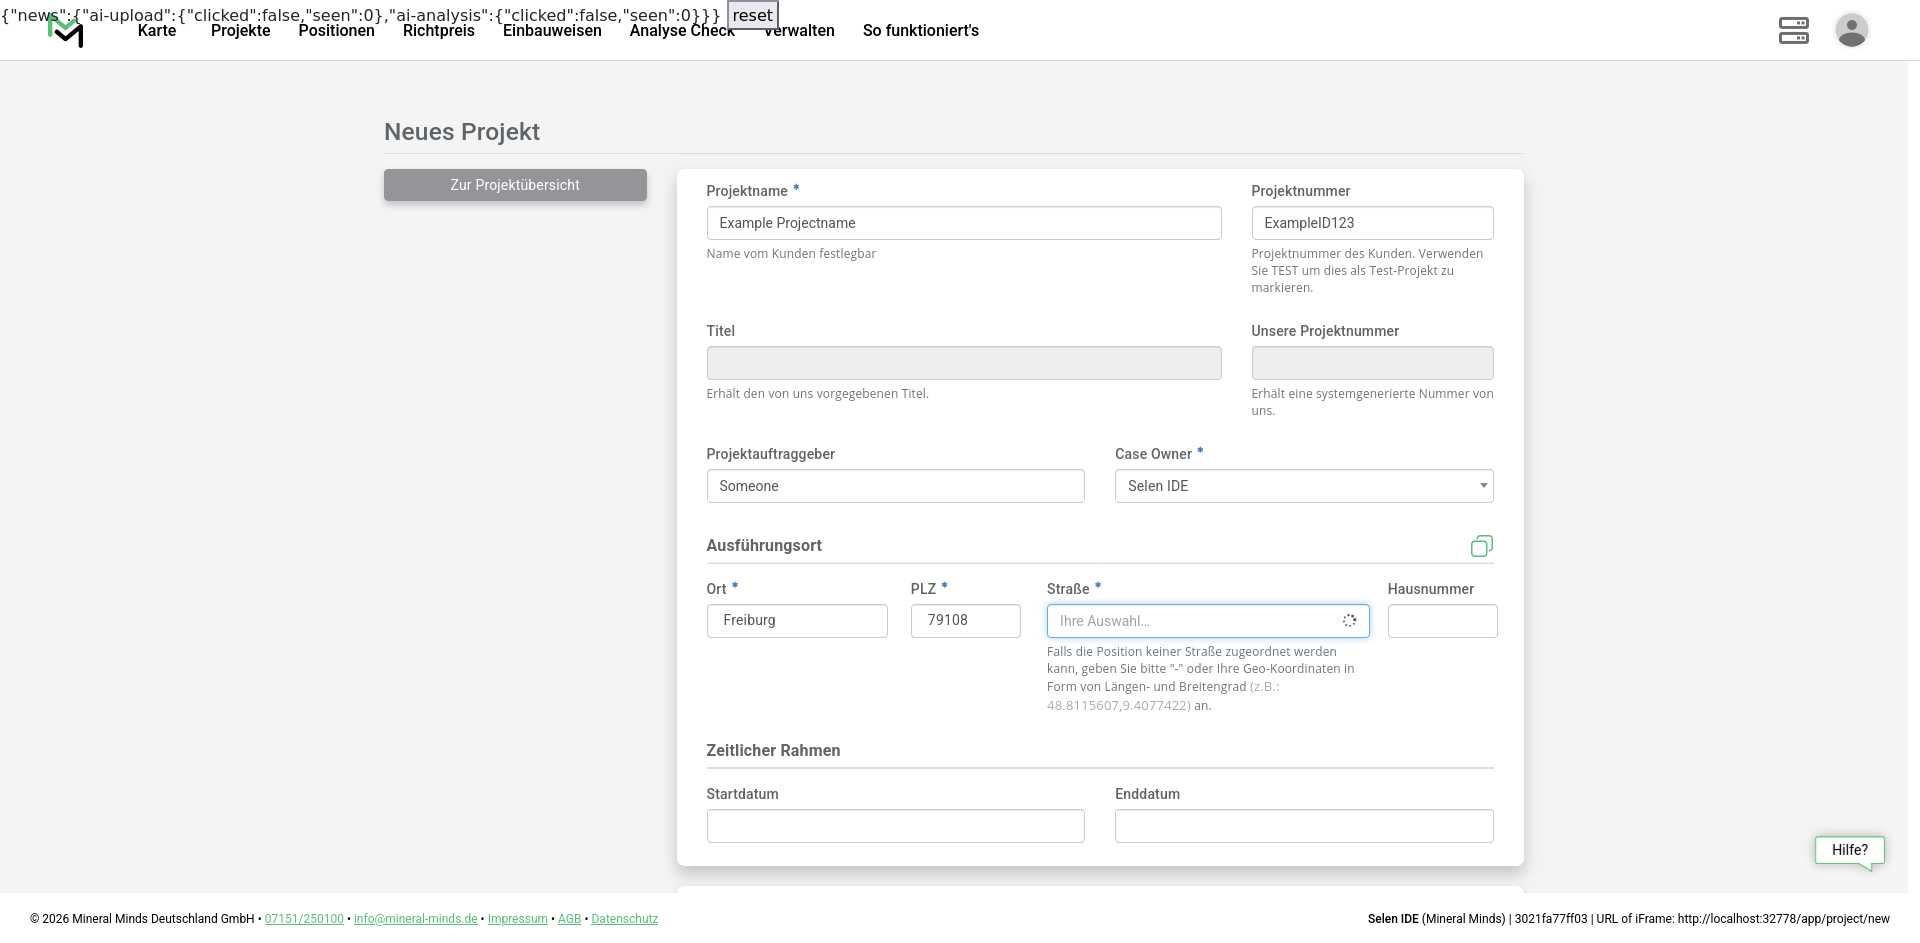
Task: Expand the Case Owner dropdown
Action: coord(1303,486)
